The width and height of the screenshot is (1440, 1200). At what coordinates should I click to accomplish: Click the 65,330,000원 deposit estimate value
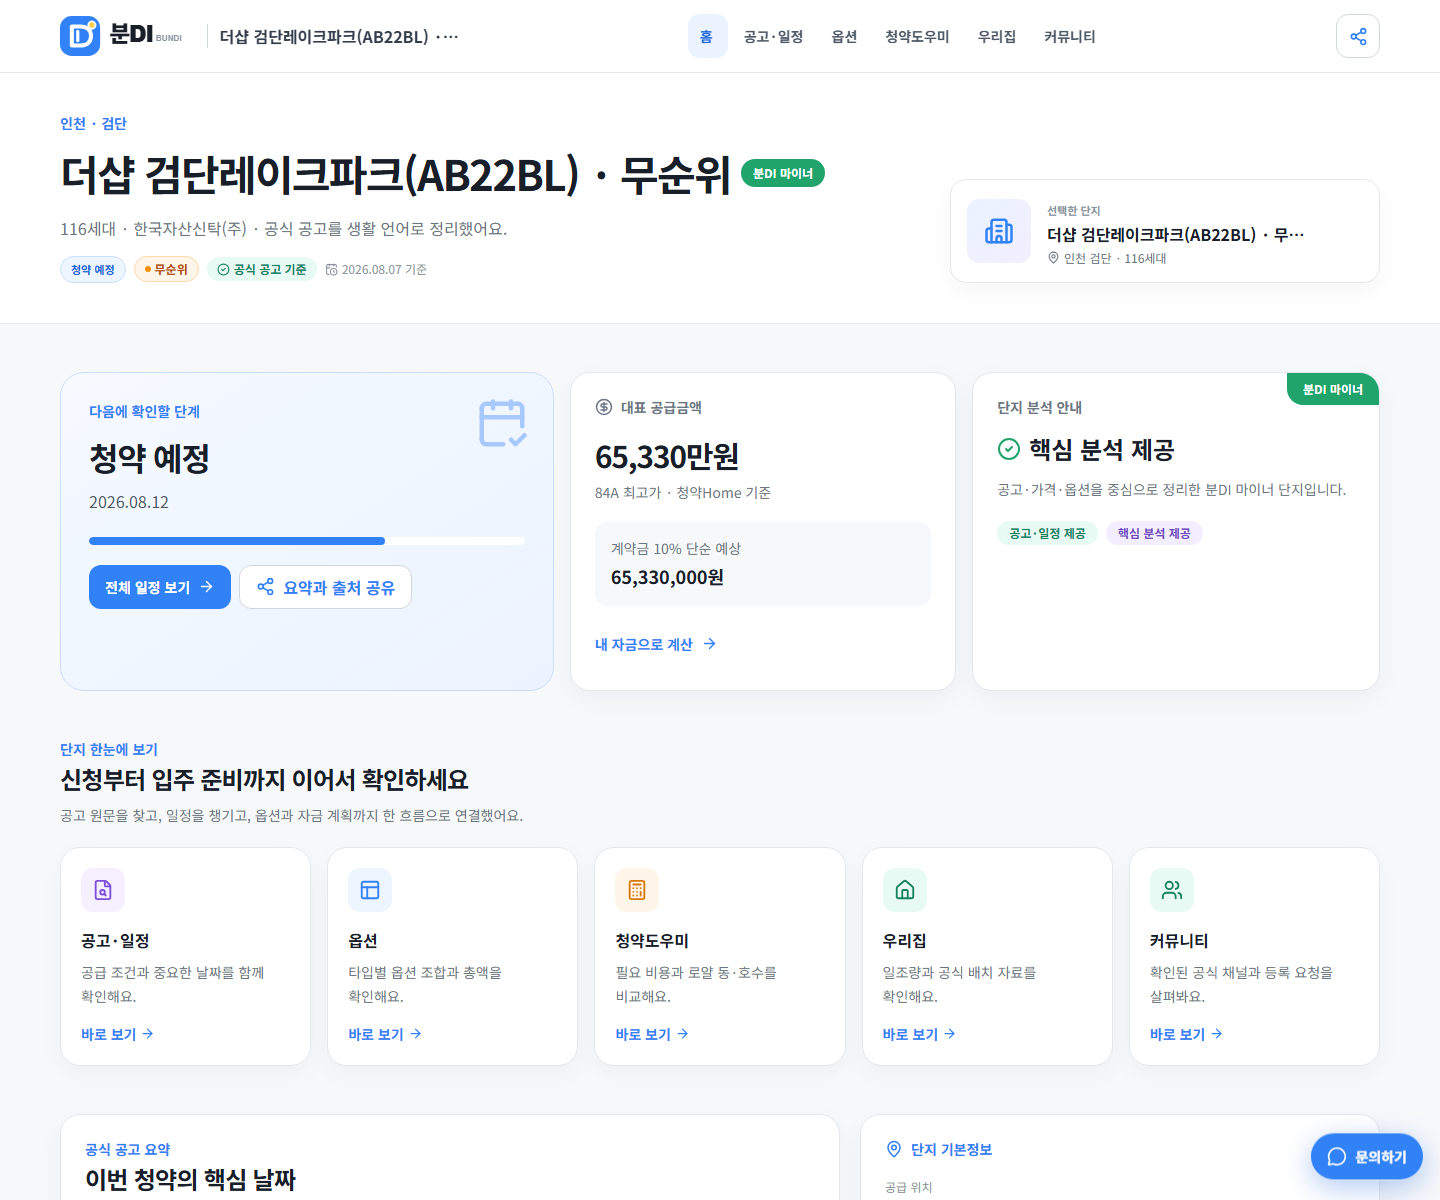[667, 577]
